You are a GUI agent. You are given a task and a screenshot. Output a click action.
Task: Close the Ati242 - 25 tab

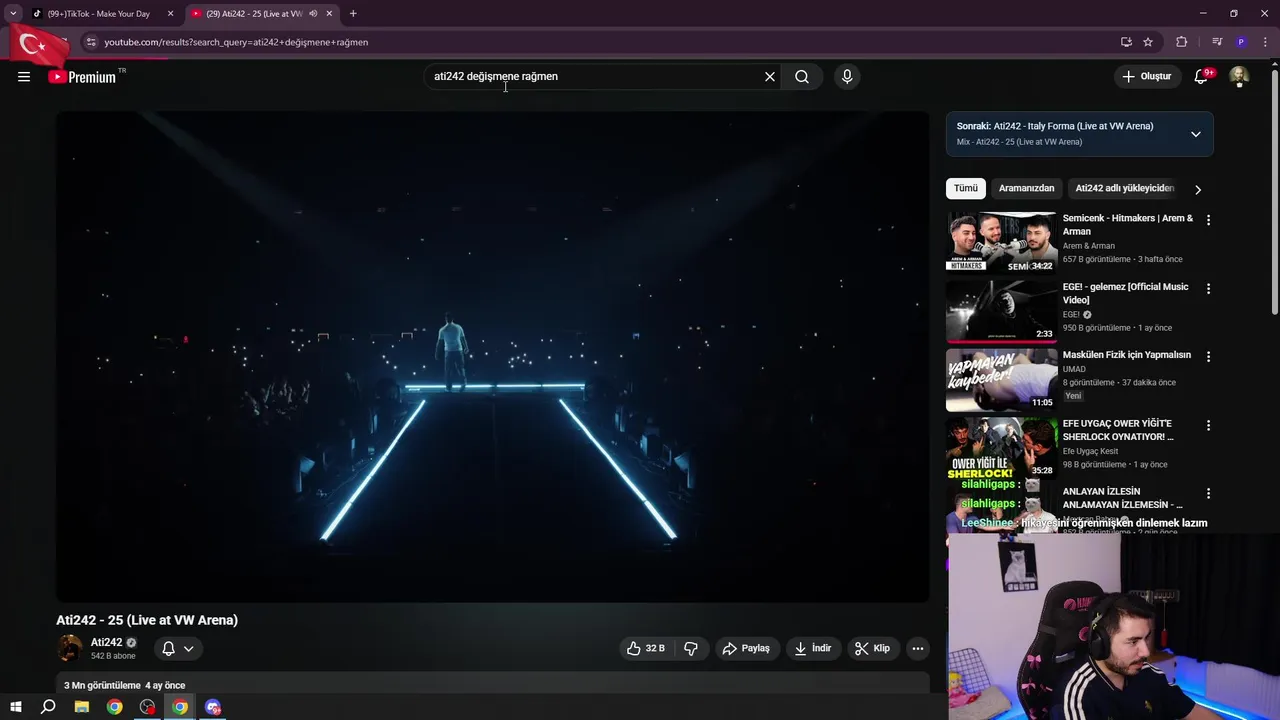(329, 14)
